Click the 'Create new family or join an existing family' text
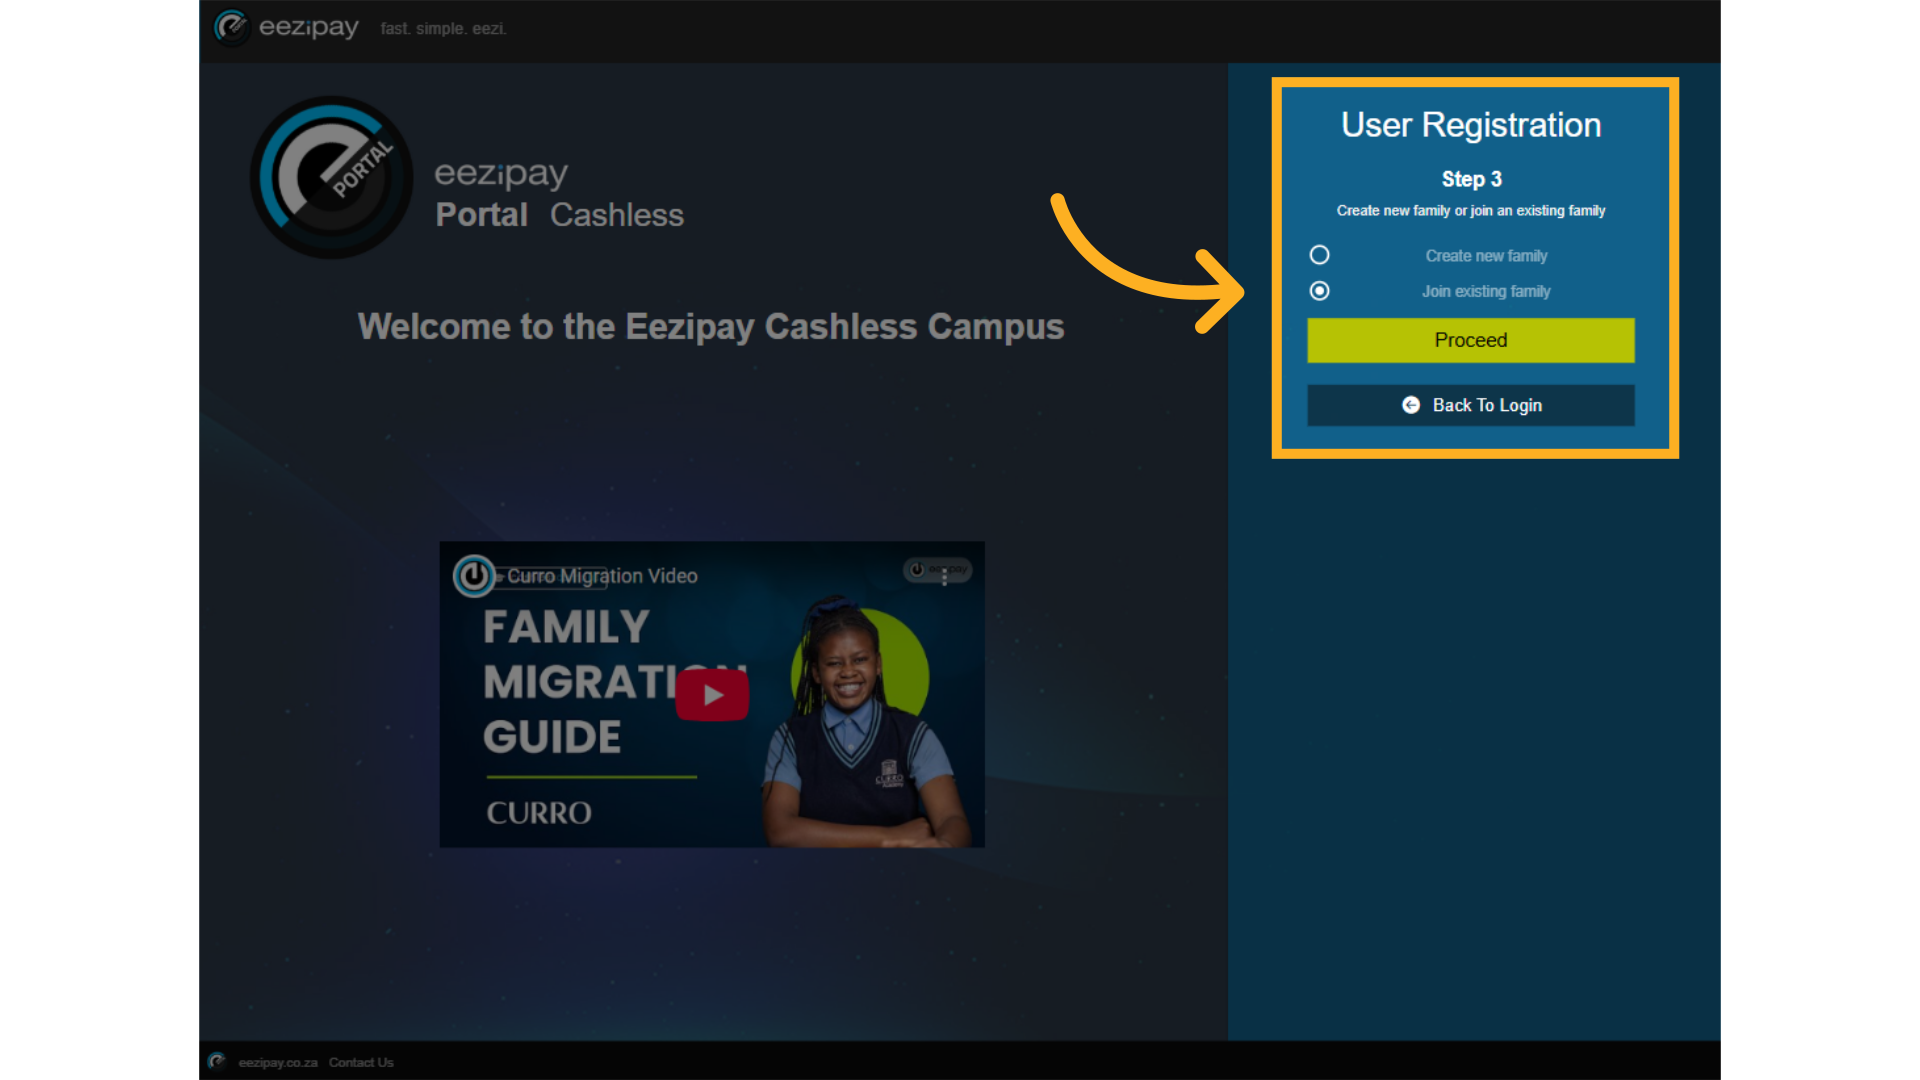This screenshot has width=1920, height=1080. point(1471,211)
